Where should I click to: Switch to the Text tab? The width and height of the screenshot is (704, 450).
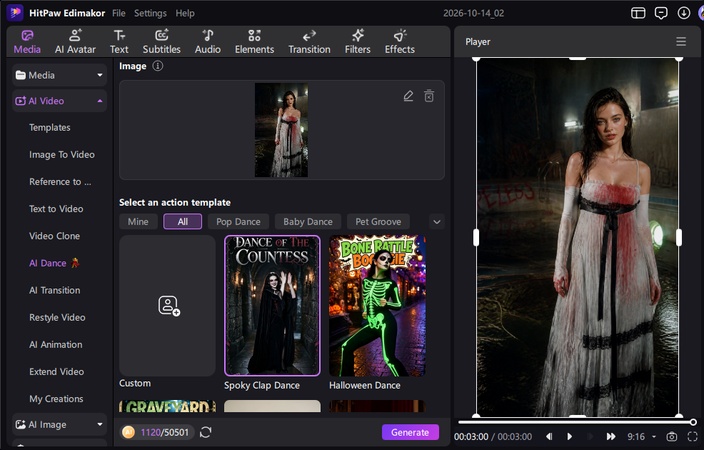click(119, 42)
